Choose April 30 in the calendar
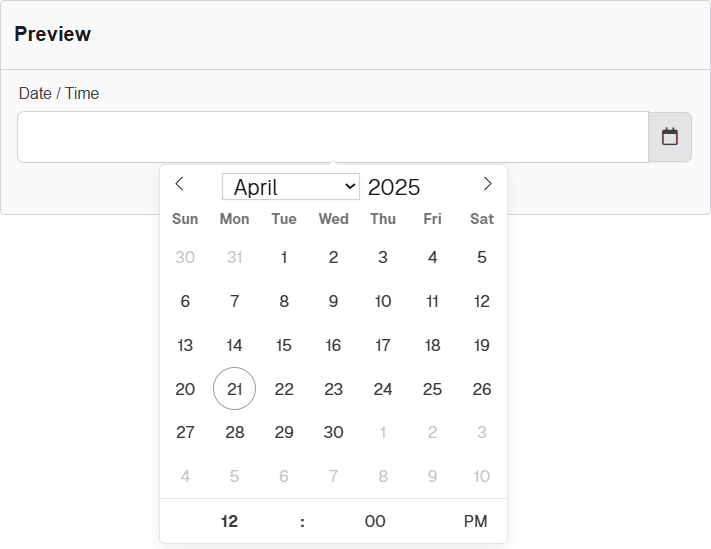Image resolution: width=711 pixels, height=549 pixels. click(333, 432)
